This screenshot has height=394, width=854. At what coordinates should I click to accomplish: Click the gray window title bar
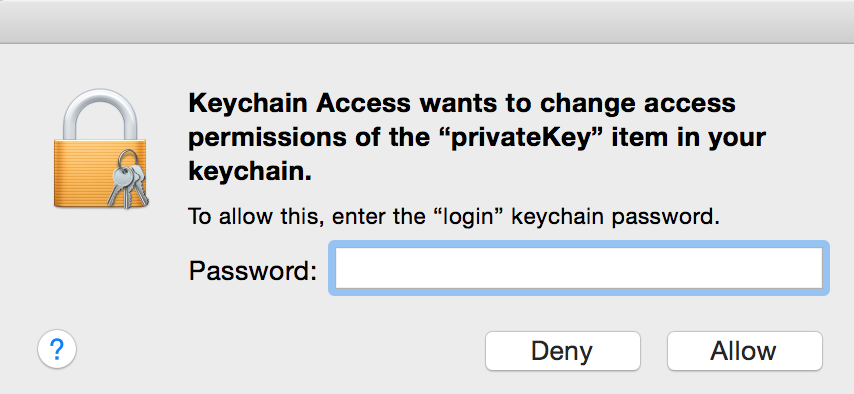[427, 22]
